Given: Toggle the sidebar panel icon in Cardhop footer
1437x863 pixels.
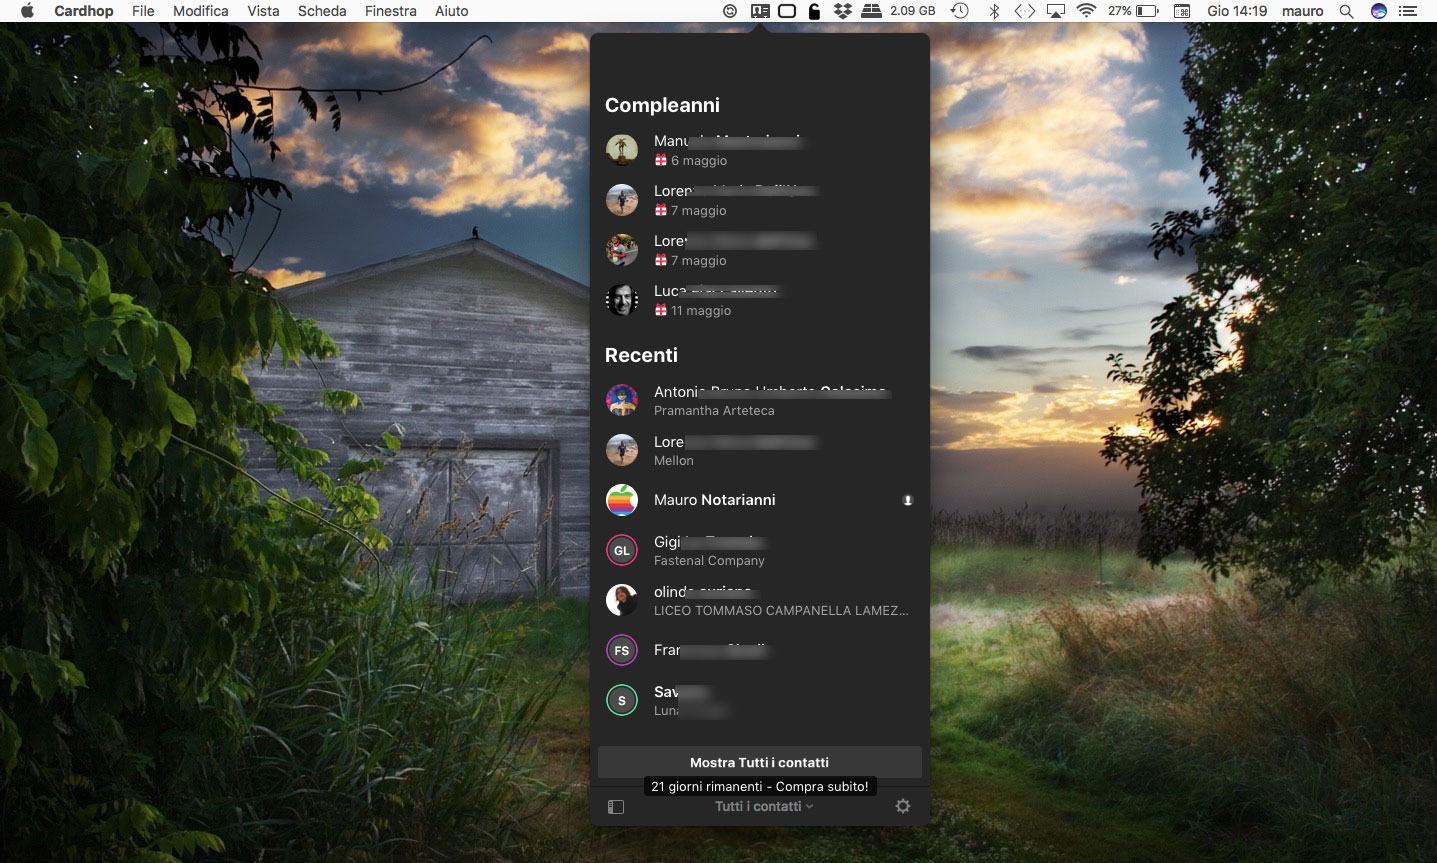Looking at the screenshot, I should point(616,807).
